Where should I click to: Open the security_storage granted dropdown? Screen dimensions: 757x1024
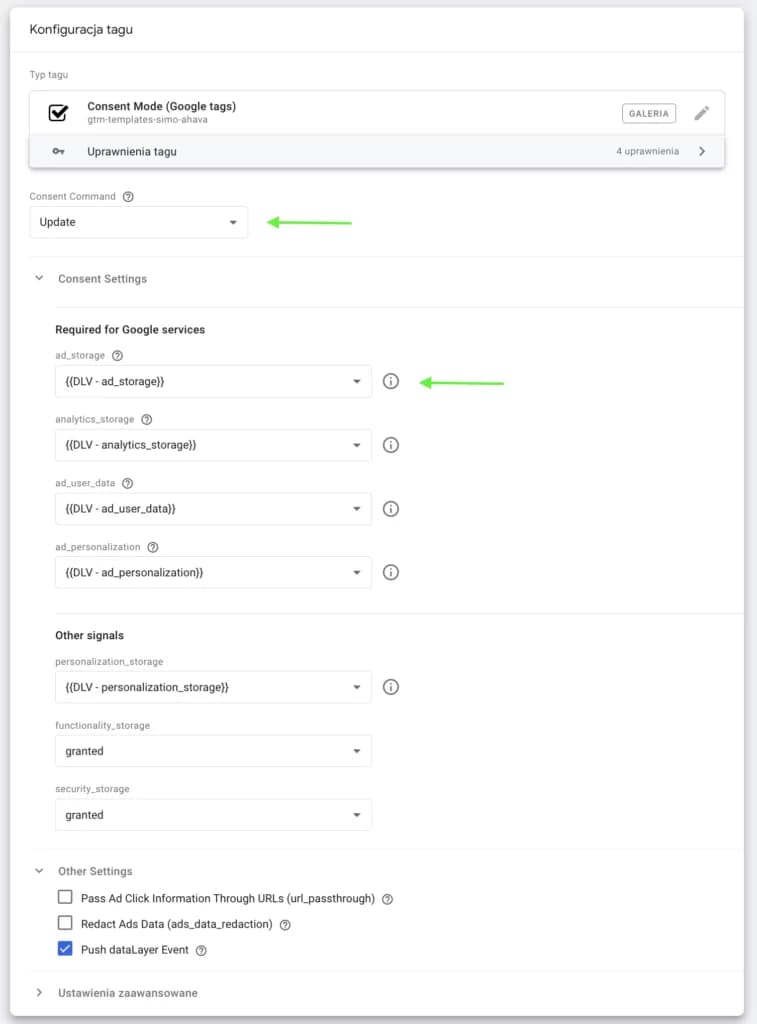213,814
